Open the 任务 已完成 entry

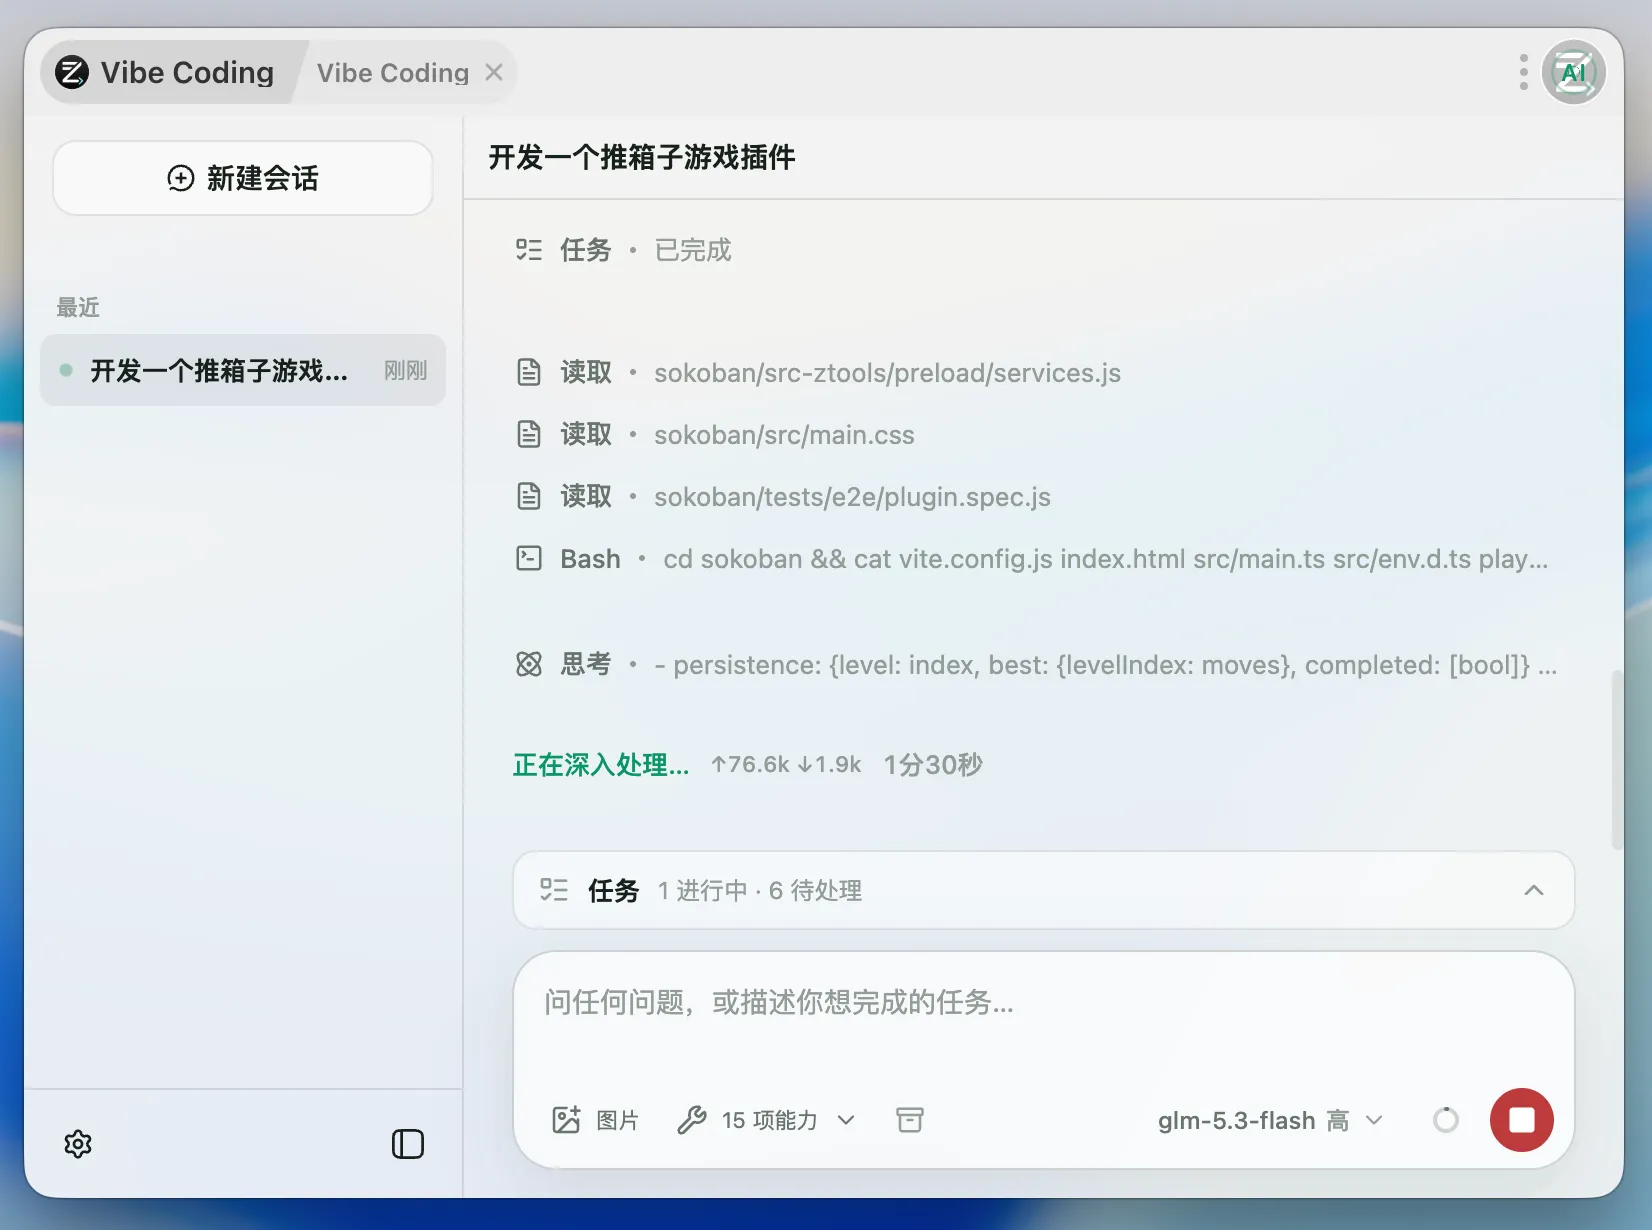click(x=624, y=250)
